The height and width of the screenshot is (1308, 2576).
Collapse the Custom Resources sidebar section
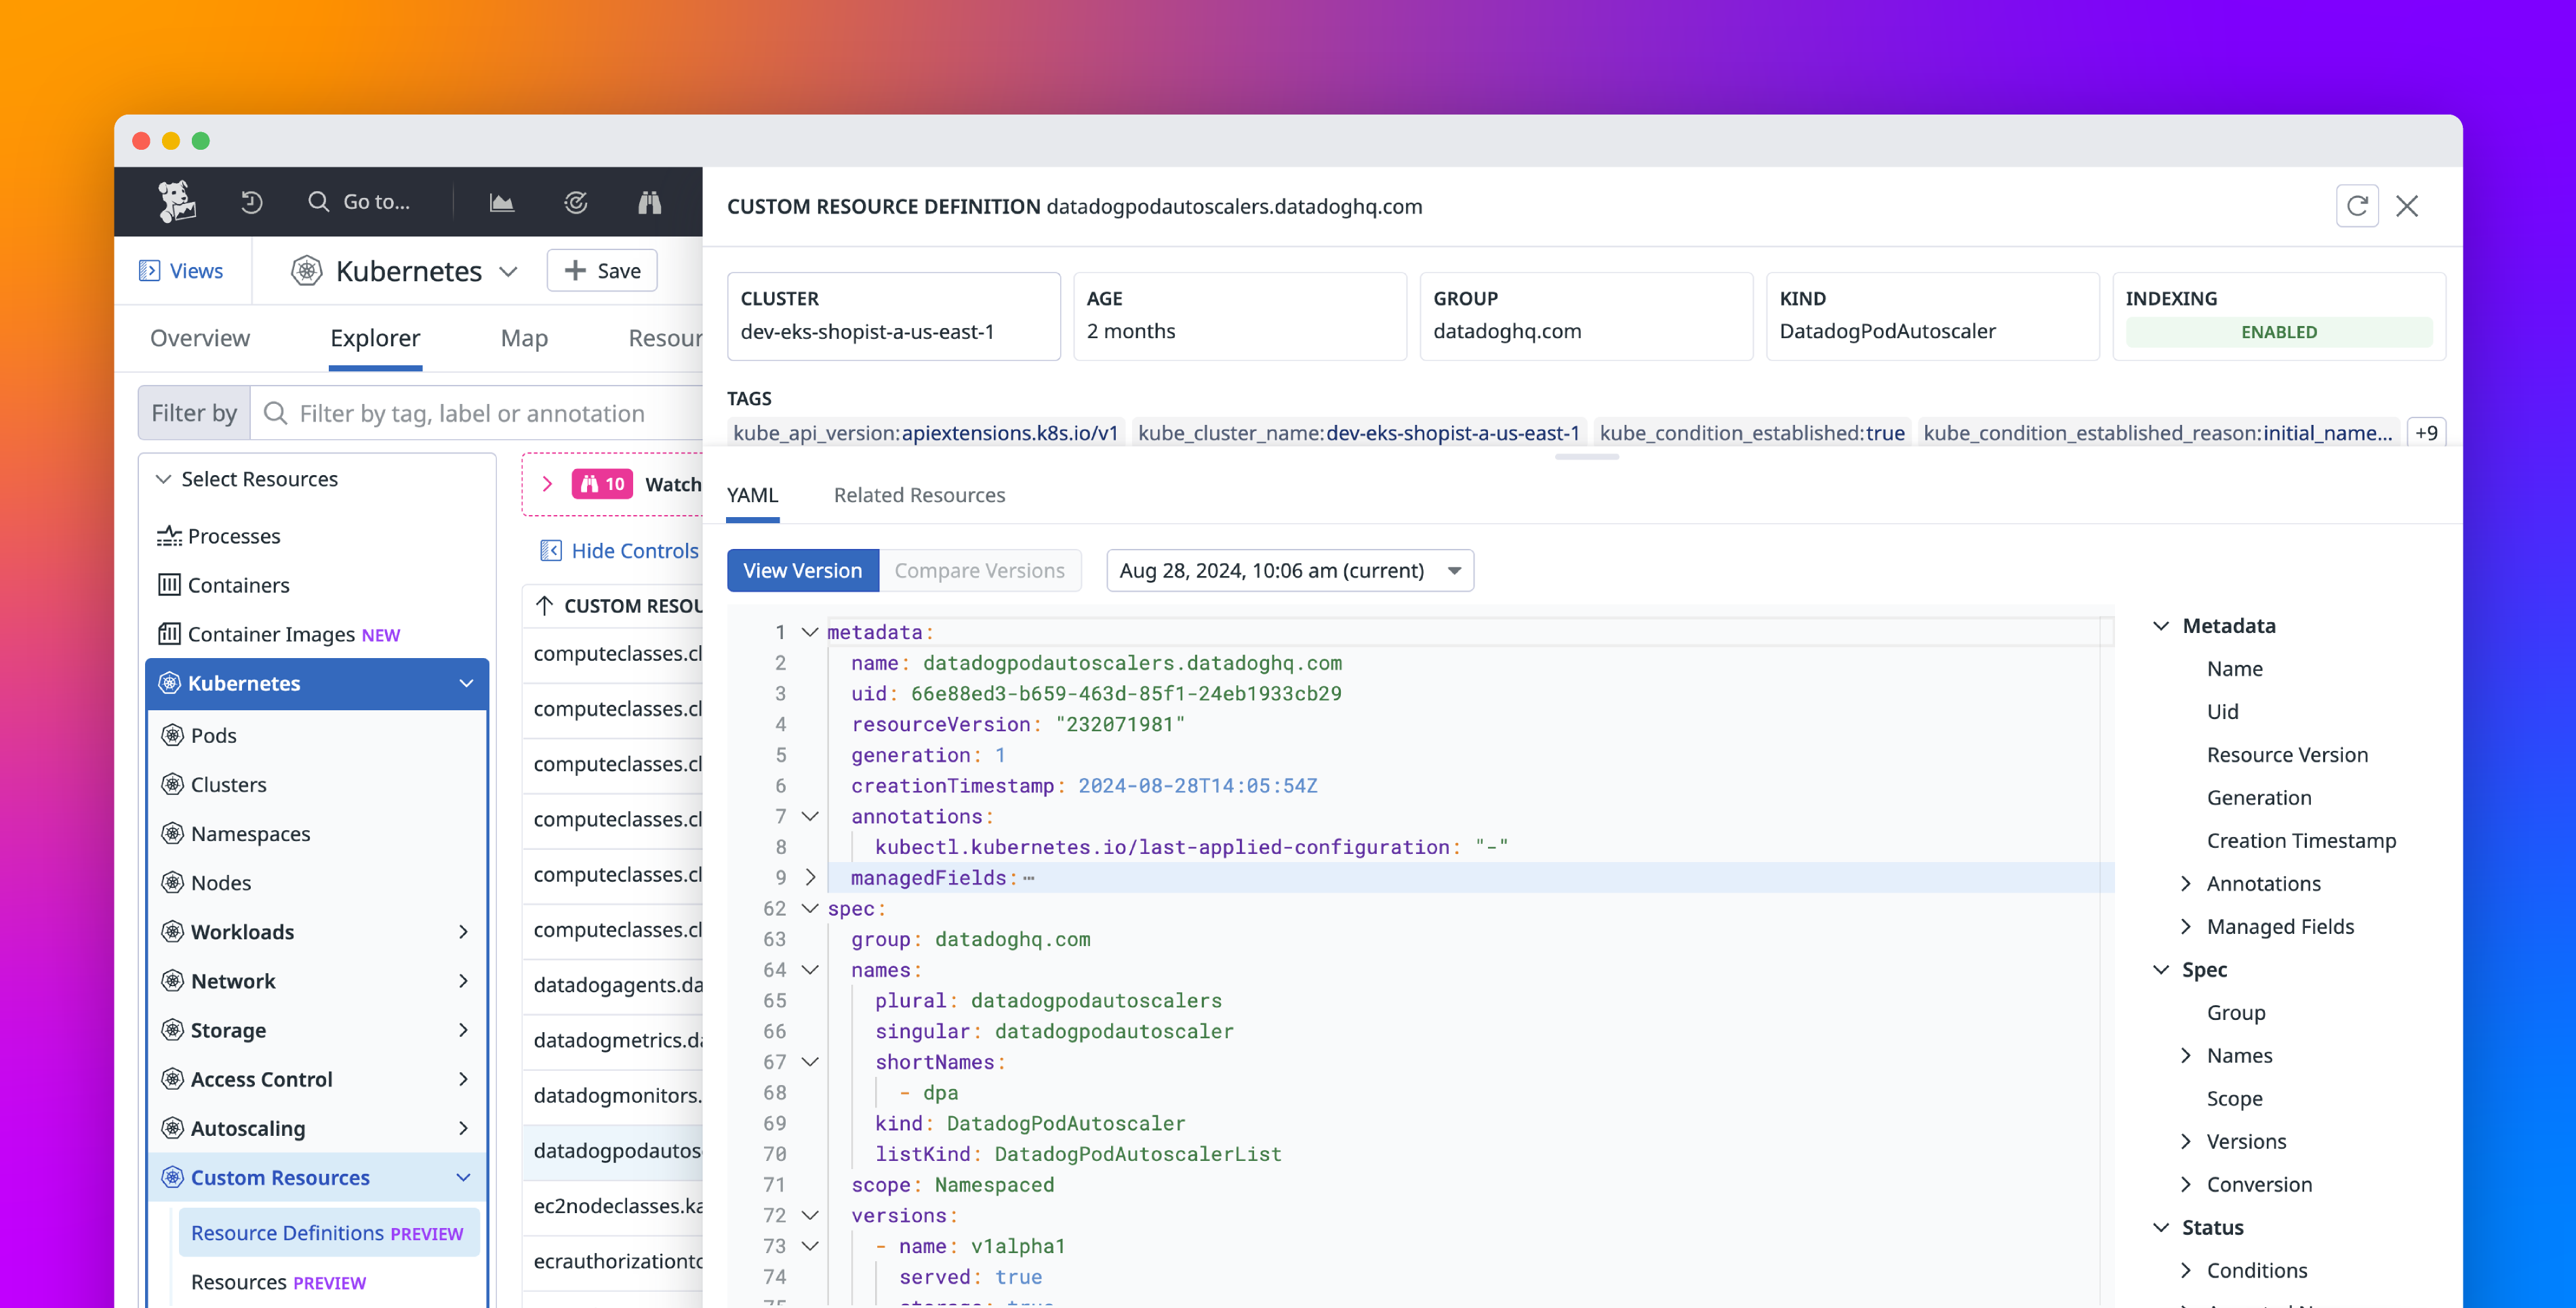click(464, 1177)
